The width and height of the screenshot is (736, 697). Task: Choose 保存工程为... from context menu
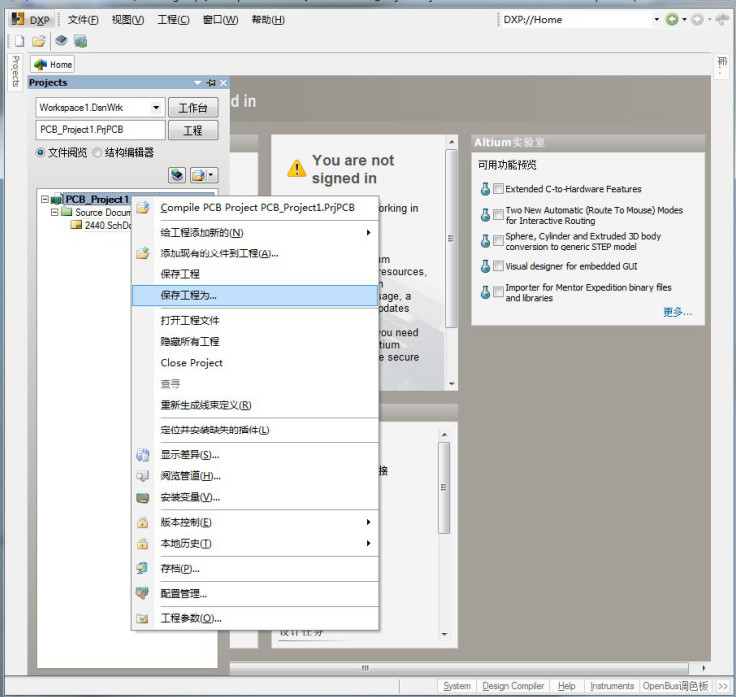tap(255, 295)
